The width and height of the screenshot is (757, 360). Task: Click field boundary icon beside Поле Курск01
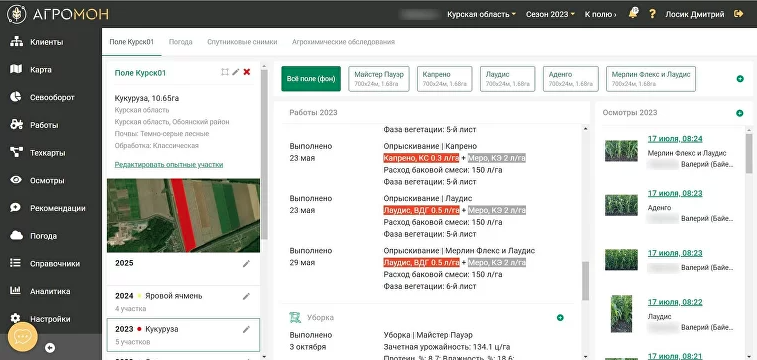(x=224, y=72)
